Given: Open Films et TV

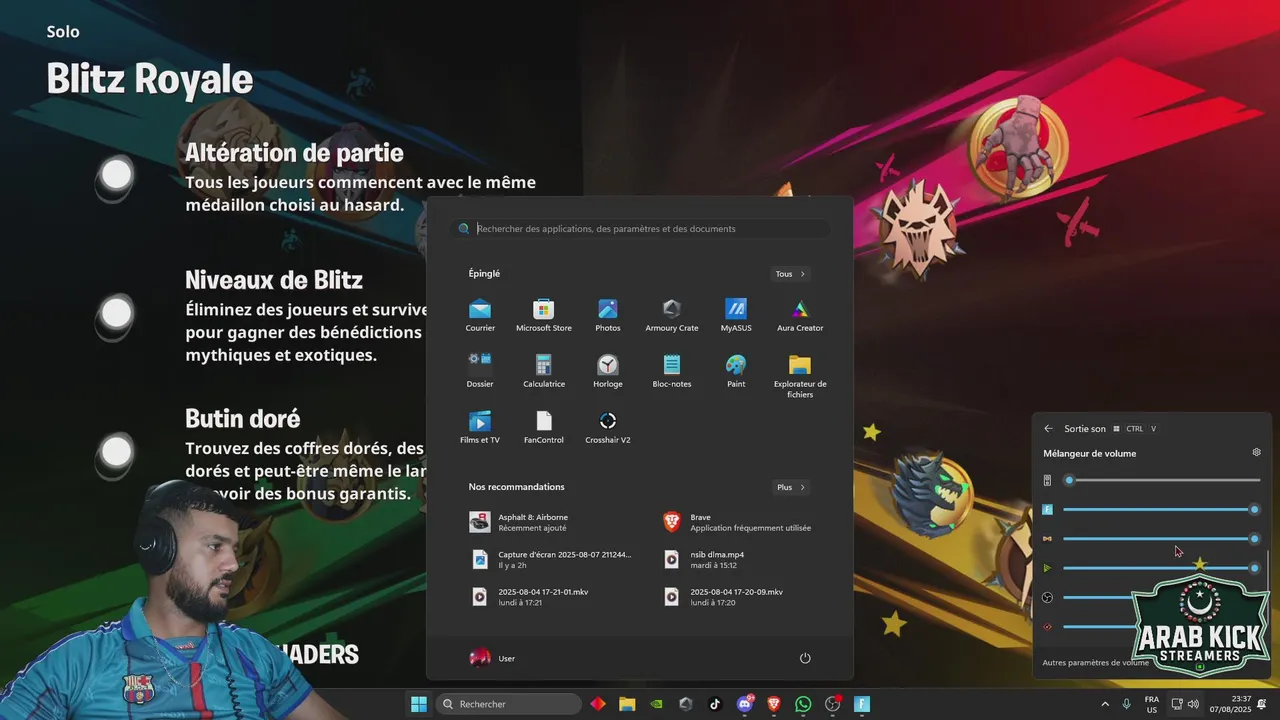Looking at the screenshot, I should (480, 428).
